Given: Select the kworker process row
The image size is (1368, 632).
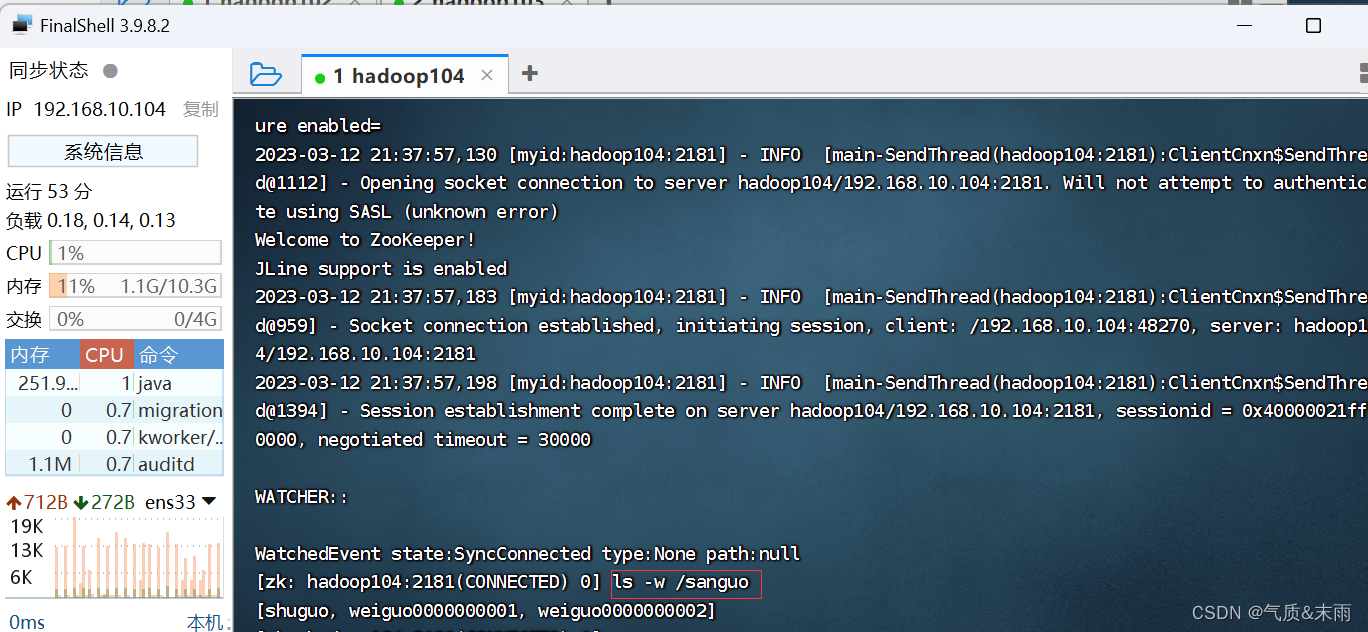Looking at the screenshot, I should [115, 437].
